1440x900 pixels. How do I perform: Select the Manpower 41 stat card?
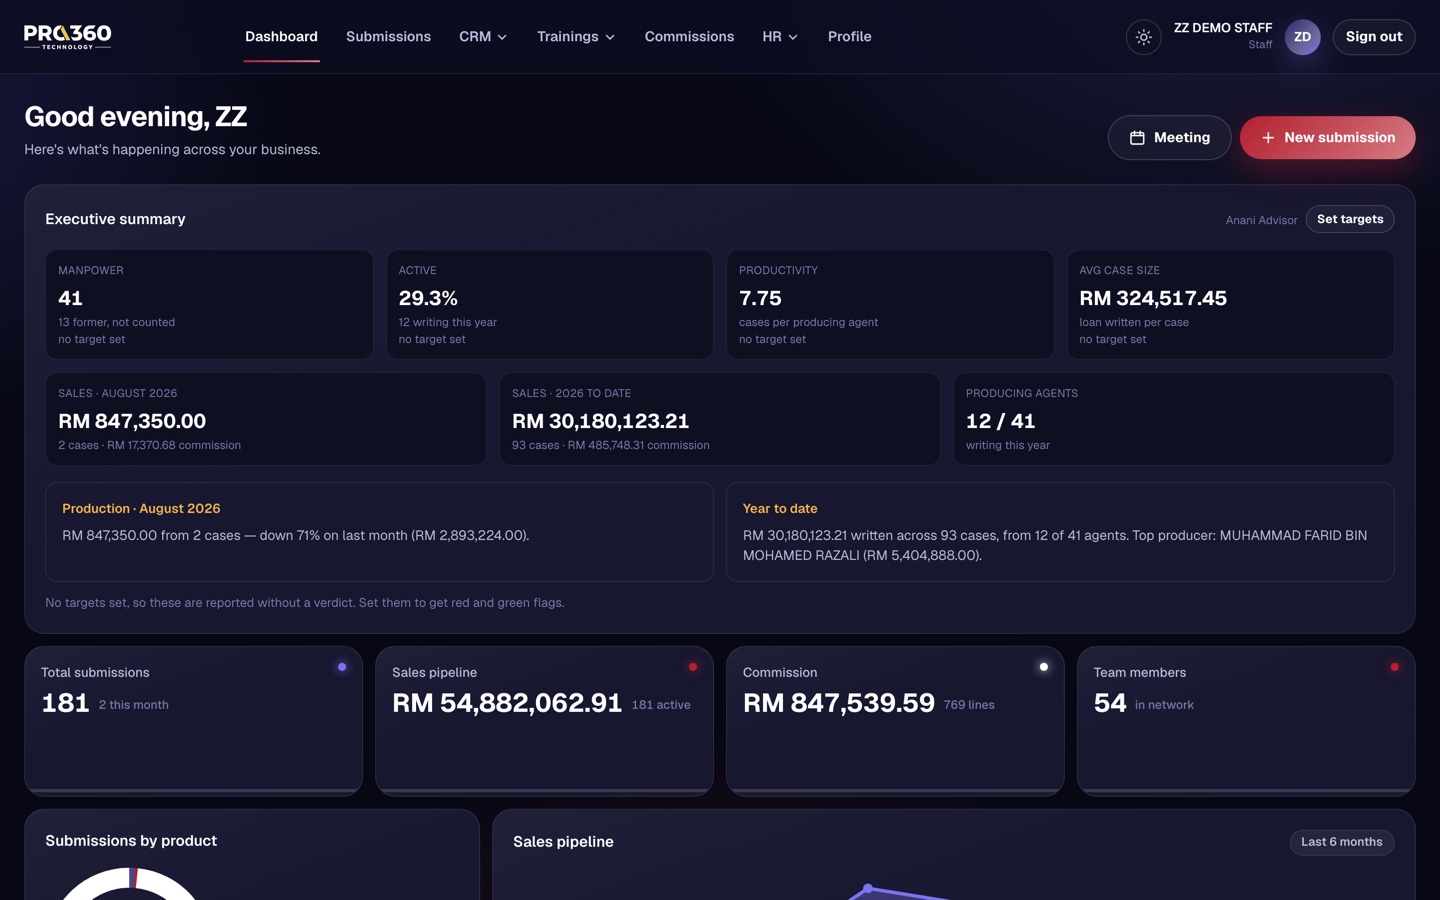(209, 304)
